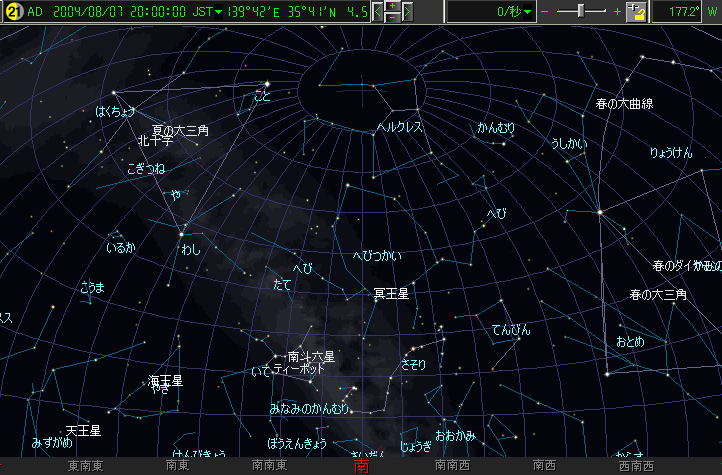722x475 pixels.
Task: Click the minus sign left of slider
Action: click(x=545, y=12)
